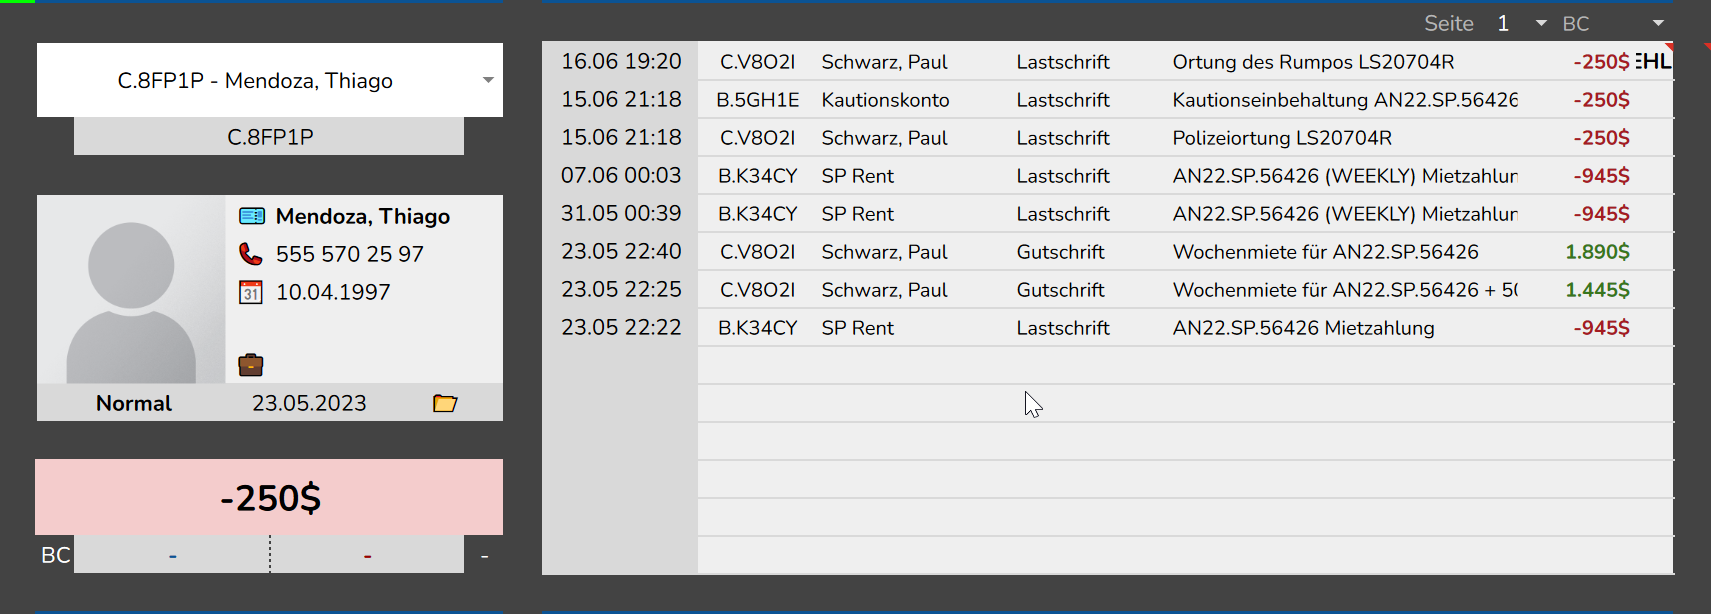
Task: Click the blue dash field next to BC
Action: point(172,555)
